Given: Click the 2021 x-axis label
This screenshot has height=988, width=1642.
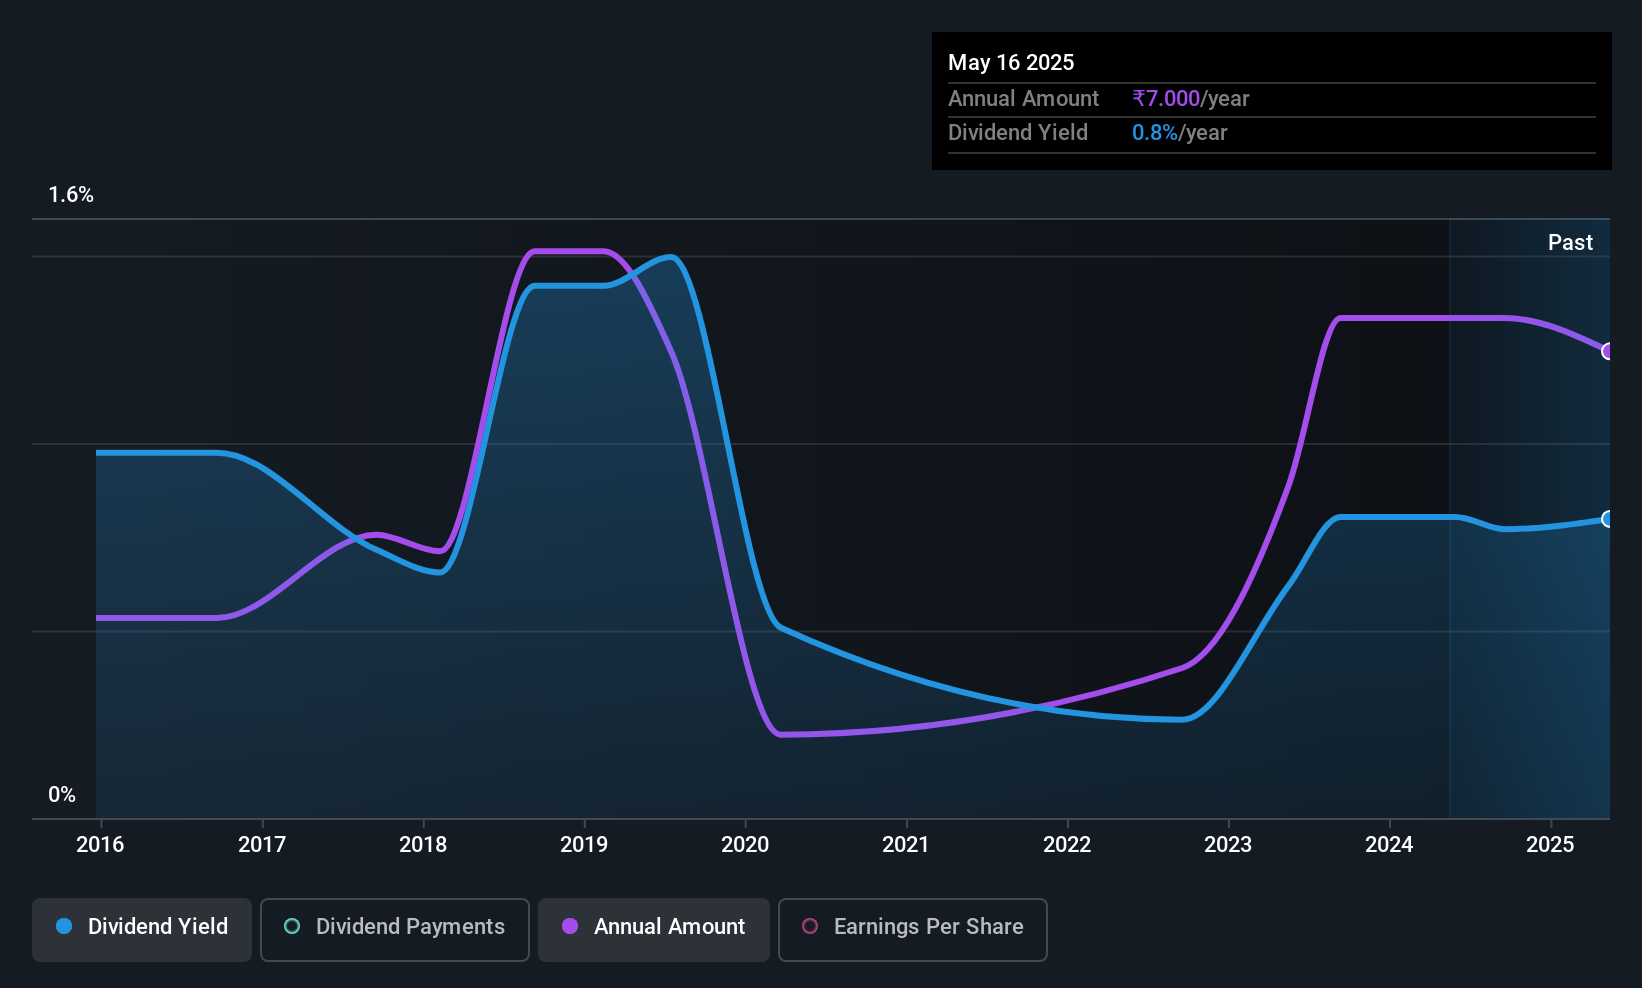Looking at the screenshot, I should point(906,844).
